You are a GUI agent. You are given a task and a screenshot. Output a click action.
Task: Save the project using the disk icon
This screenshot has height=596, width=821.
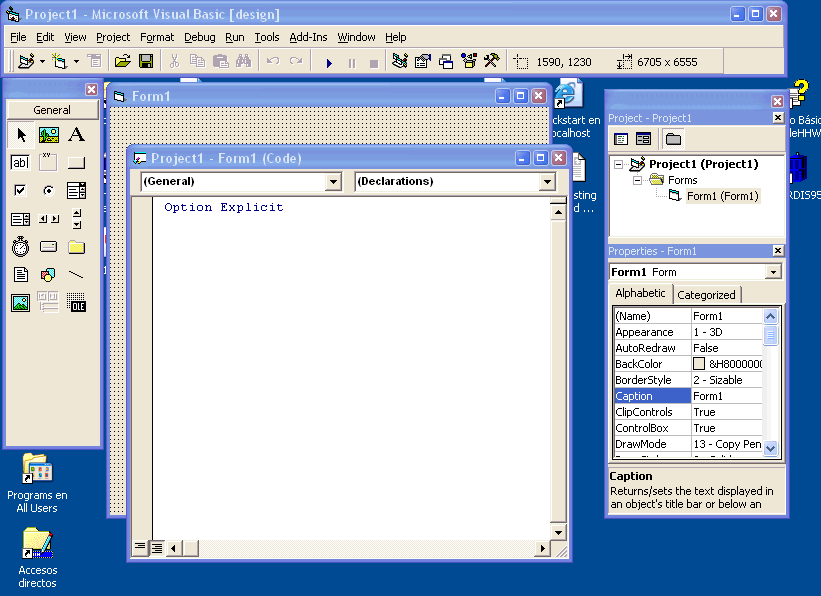click(146, 60)
